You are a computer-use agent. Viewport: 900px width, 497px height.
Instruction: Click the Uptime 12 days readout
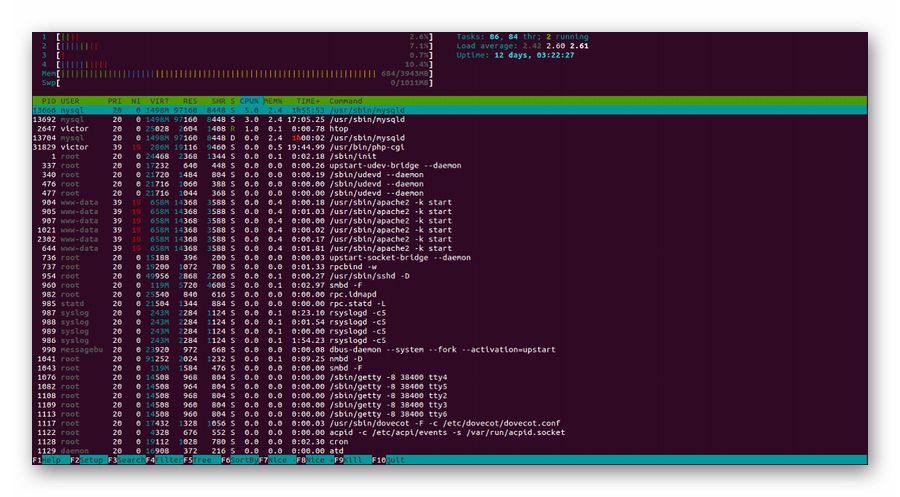(x=515, y=55)
